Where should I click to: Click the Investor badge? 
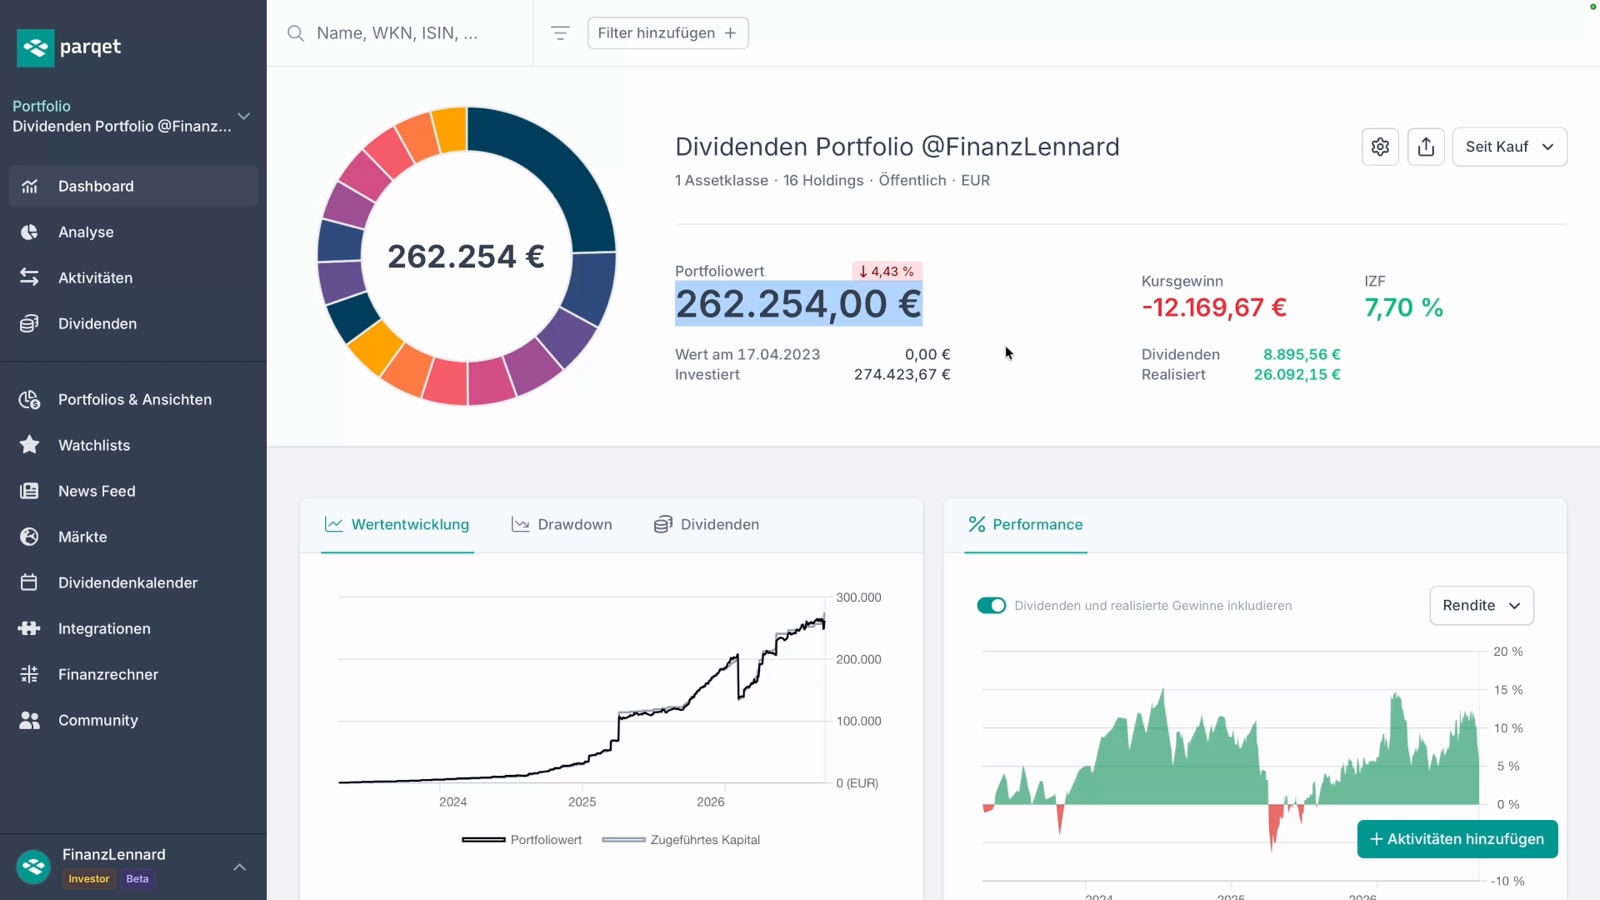[x=89, y=879]
